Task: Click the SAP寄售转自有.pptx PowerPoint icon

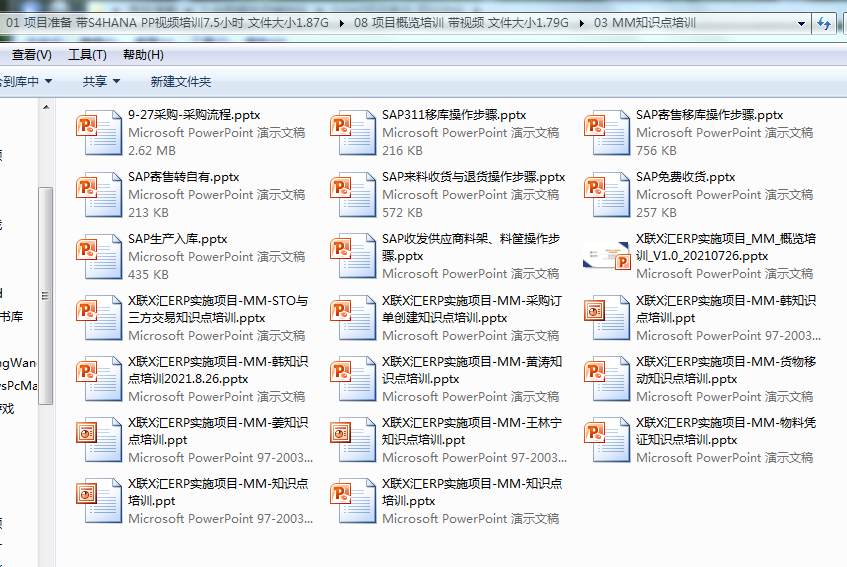Action: tap(99, 194)
